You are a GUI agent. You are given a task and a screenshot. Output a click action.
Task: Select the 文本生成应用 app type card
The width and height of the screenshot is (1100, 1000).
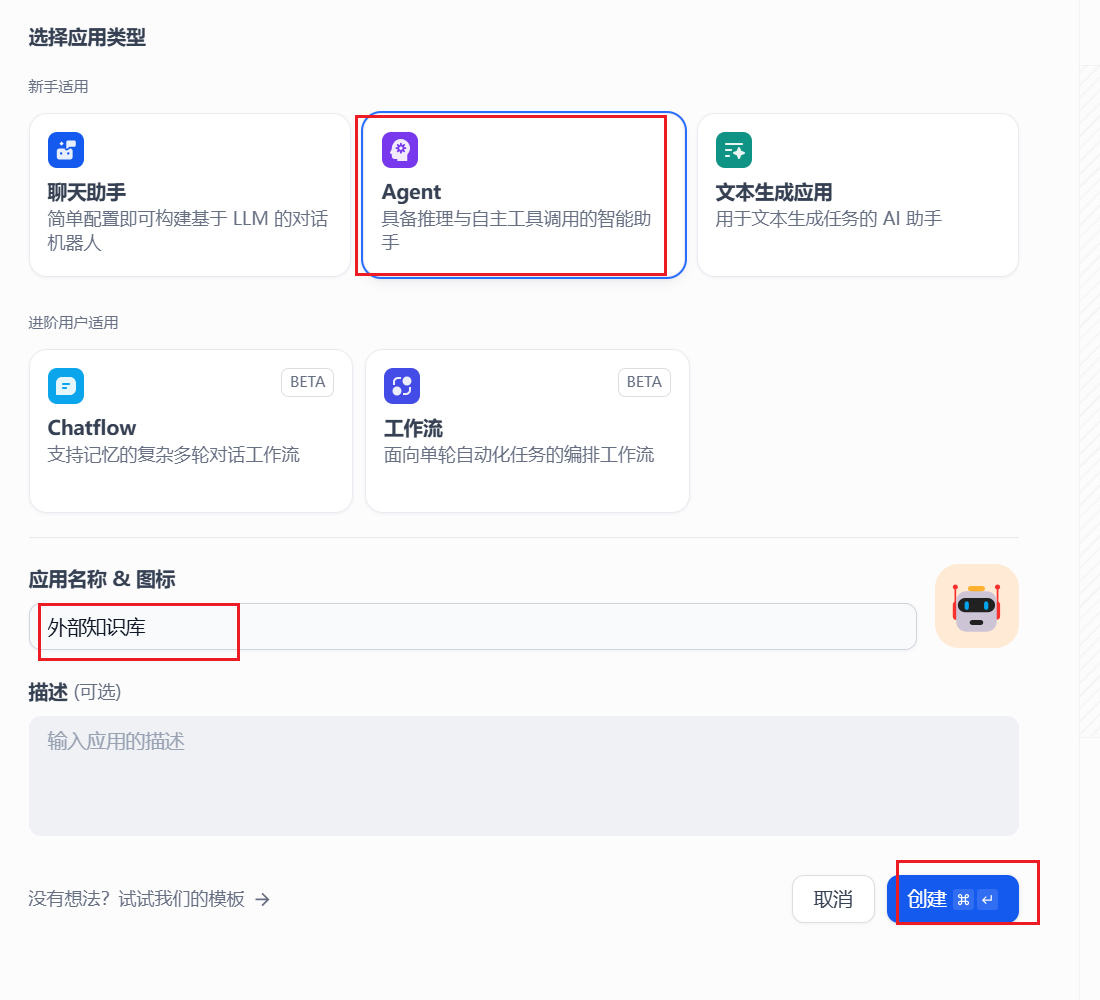(857, 195)
